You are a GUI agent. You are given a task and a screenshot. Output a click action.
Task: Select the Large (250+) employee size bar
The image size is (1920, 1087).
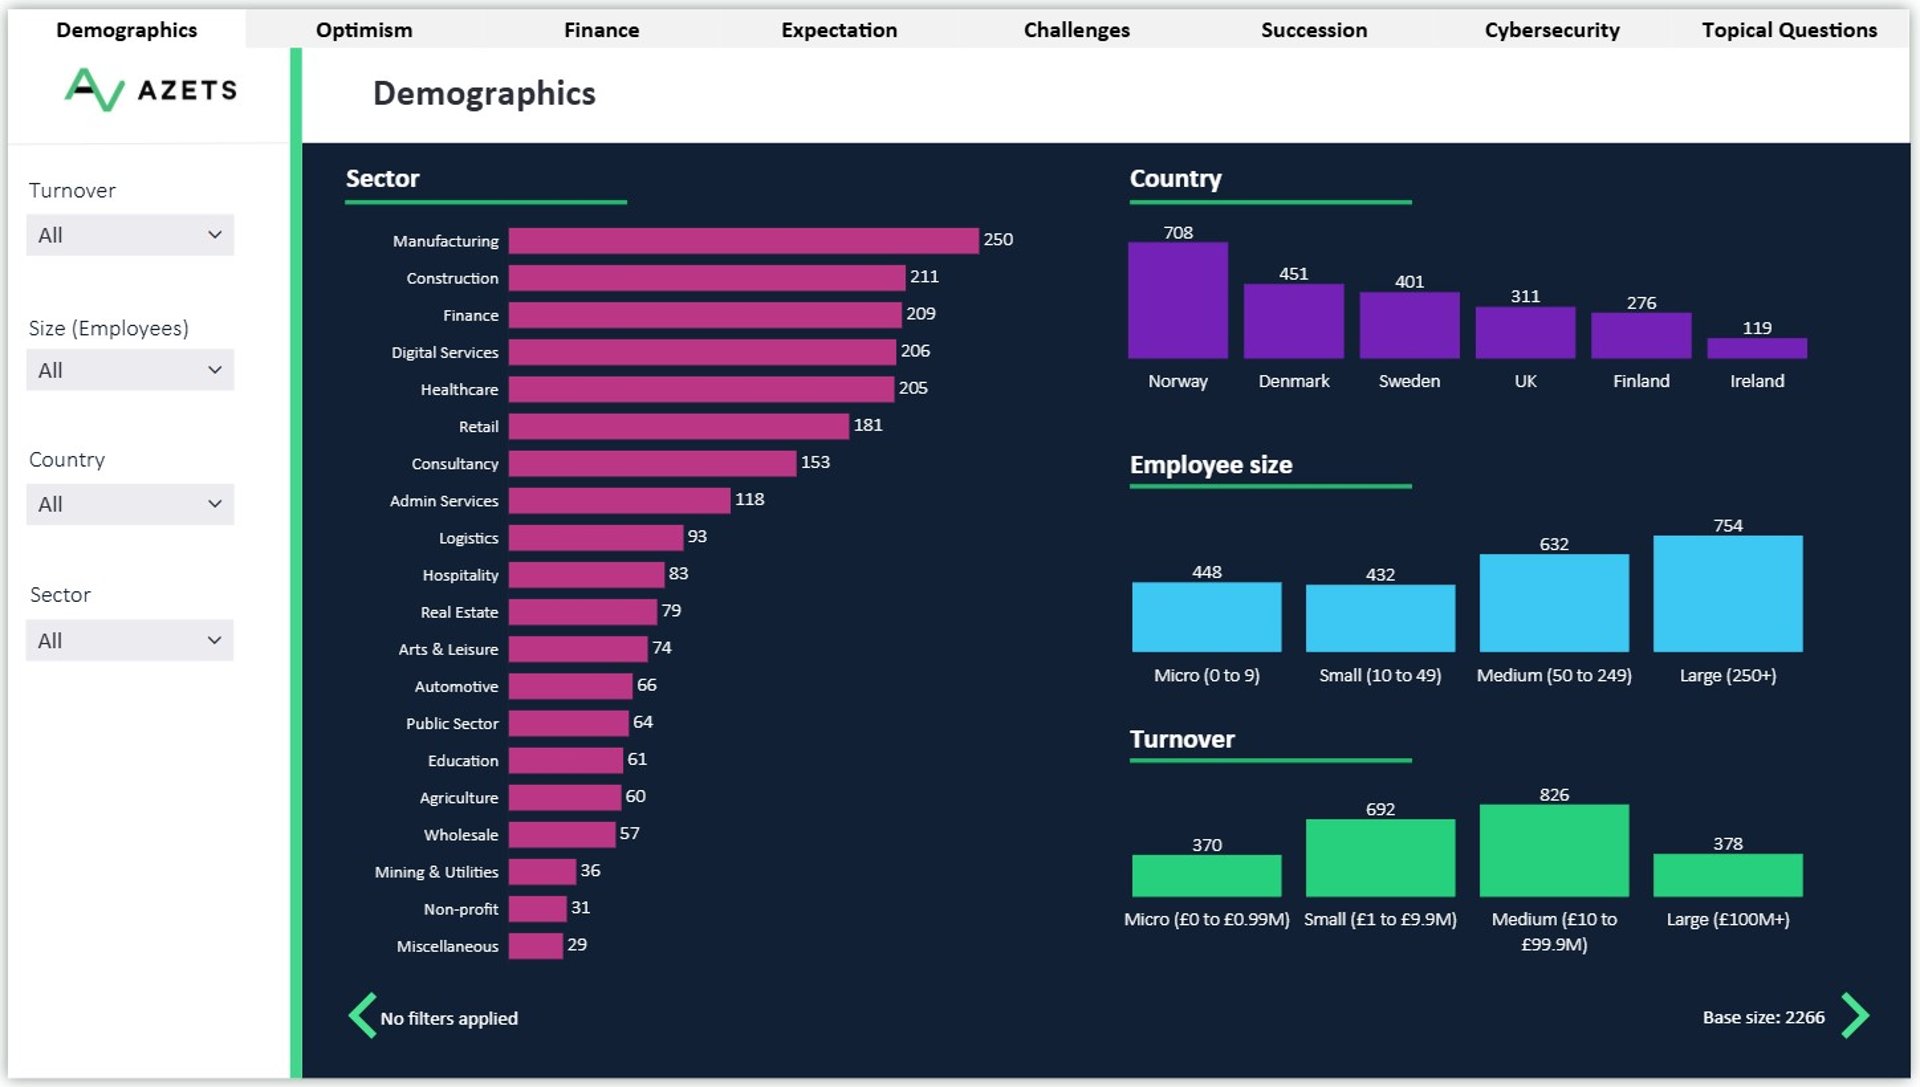[1728, 594]
